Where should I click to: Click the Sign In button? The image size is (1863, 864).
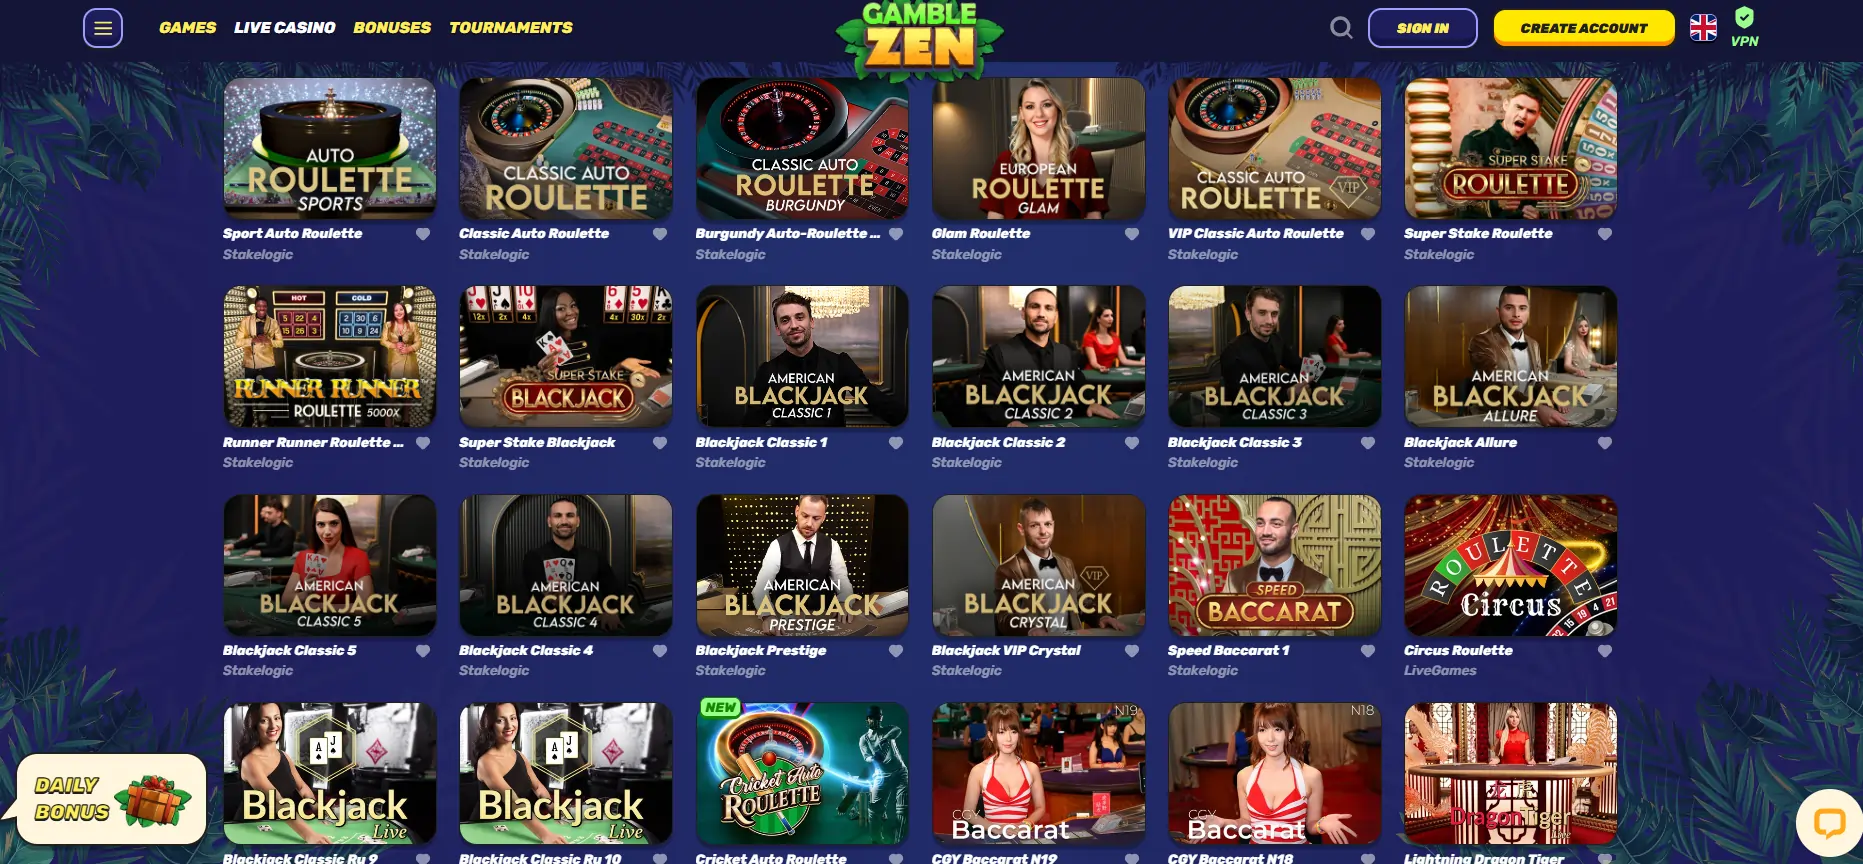1423,28
